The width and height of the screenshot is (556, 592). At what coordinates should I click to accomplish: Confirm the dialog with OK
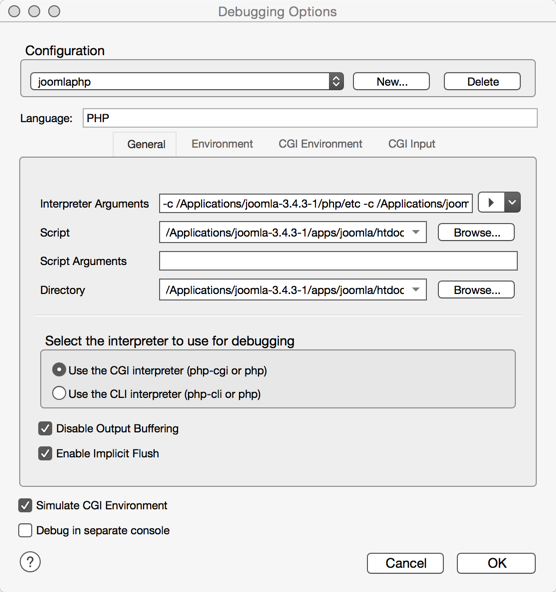tap(496, 563)
